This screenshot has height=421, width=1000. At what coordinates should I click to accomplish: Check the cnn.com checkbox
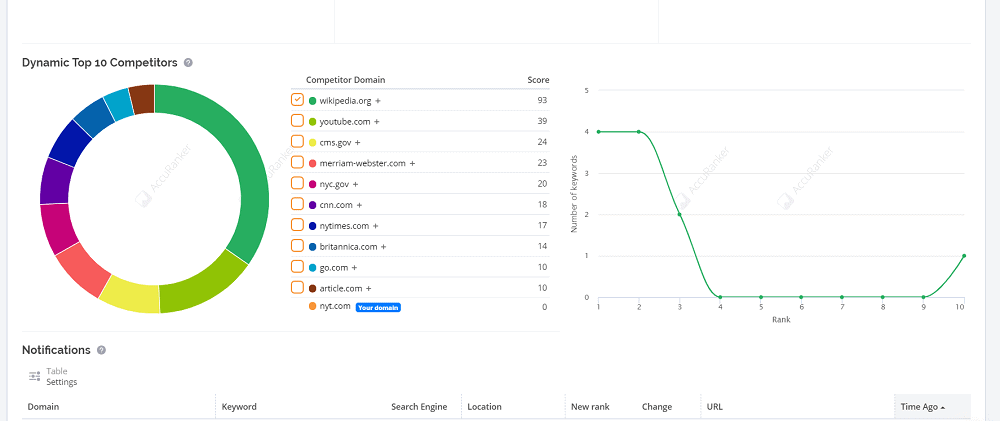tap(297, 204)
